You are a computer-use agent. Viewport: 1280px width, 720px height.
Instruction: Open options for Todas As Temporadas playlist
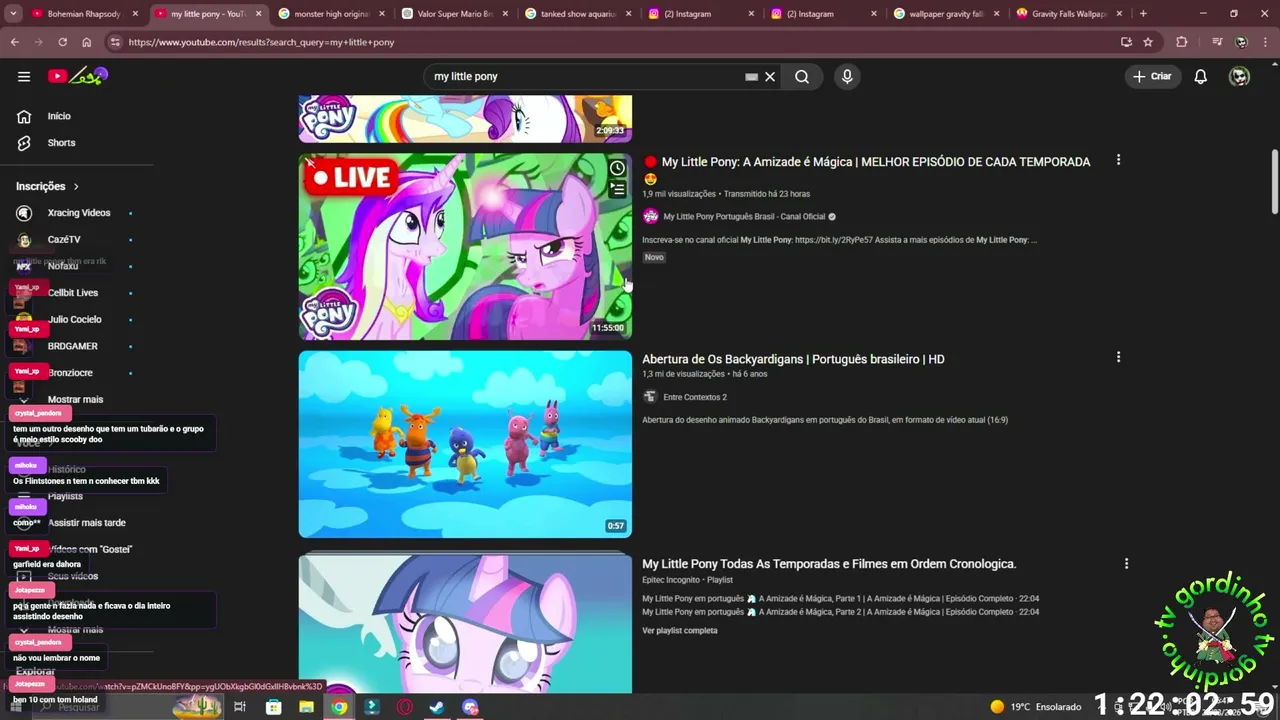tap(1126, 564)
